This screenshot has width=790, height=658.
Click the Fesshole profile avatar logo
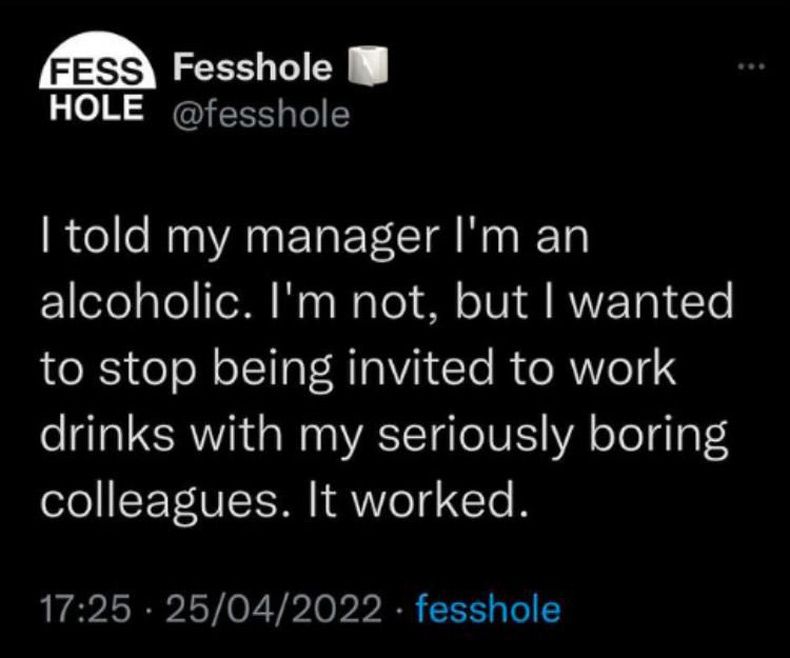[97, 87]
